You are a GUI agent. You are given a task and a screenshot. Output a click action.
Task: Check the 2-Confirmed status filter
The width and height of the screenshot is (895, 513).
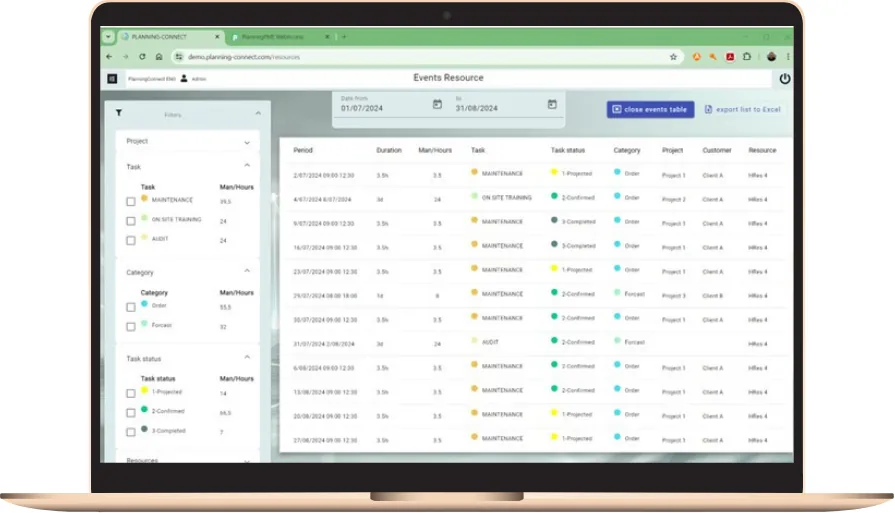point(131,413)
